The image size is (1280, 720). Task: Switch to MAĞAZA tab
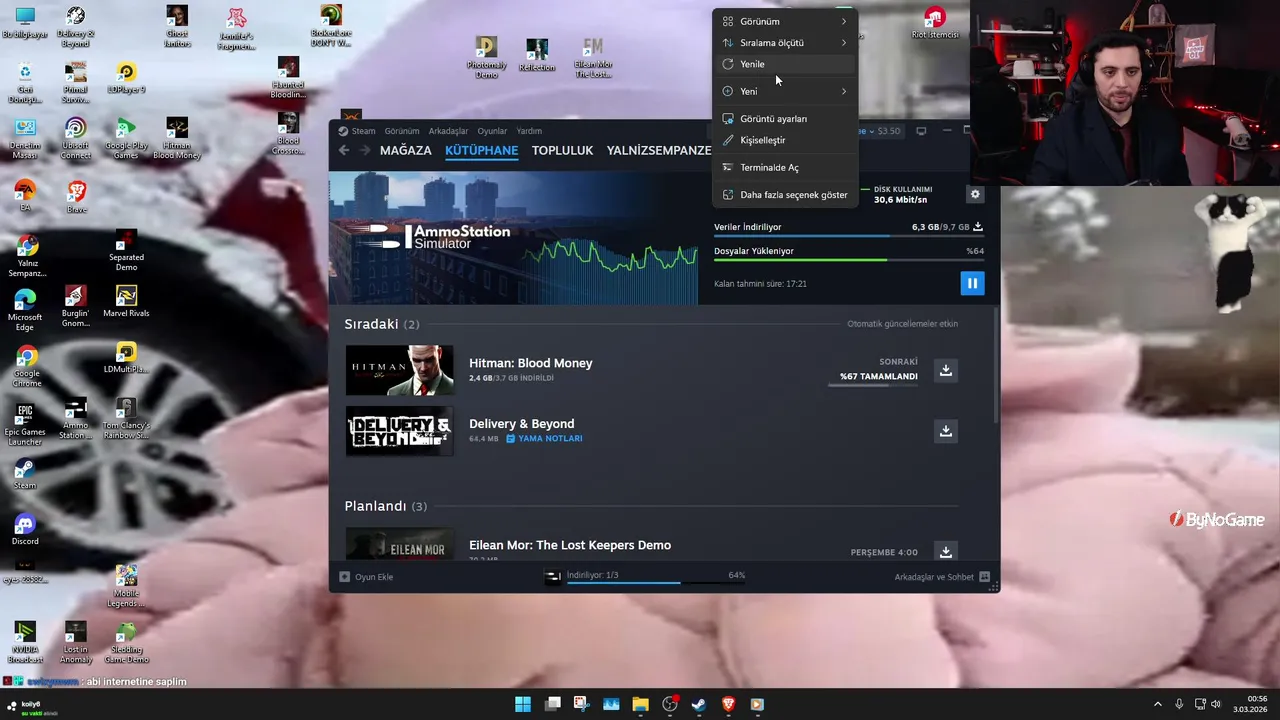click(x=406, y=150)
